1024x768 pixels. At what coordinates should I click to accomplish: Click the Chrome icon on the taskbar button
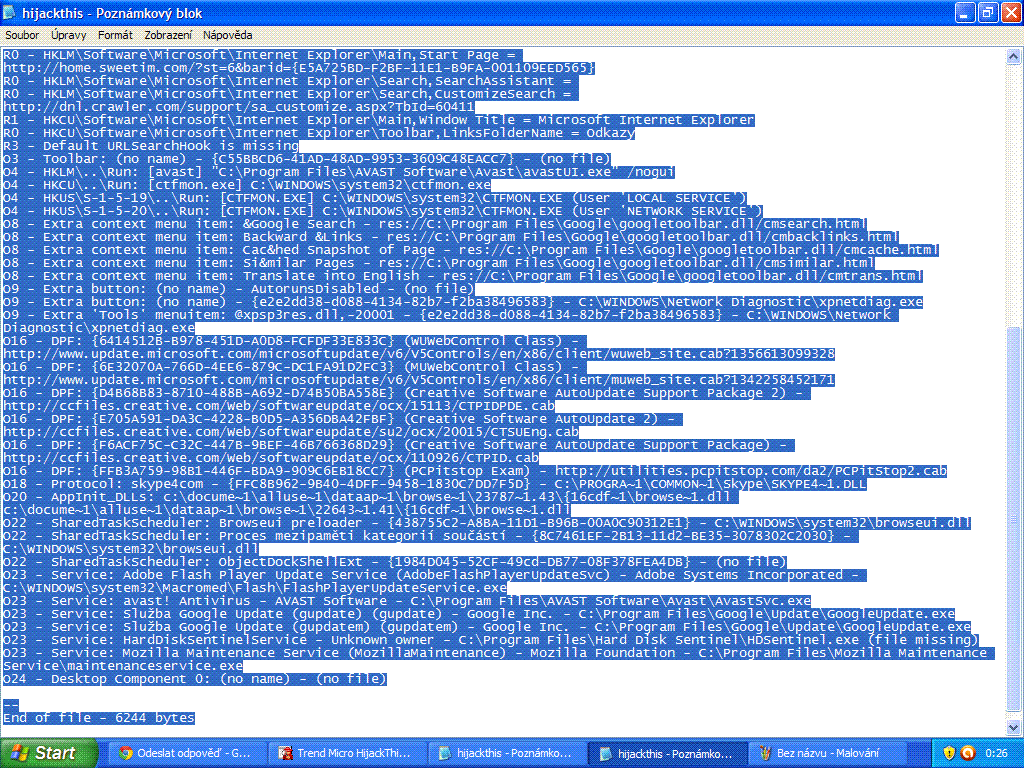pos(126,753)
